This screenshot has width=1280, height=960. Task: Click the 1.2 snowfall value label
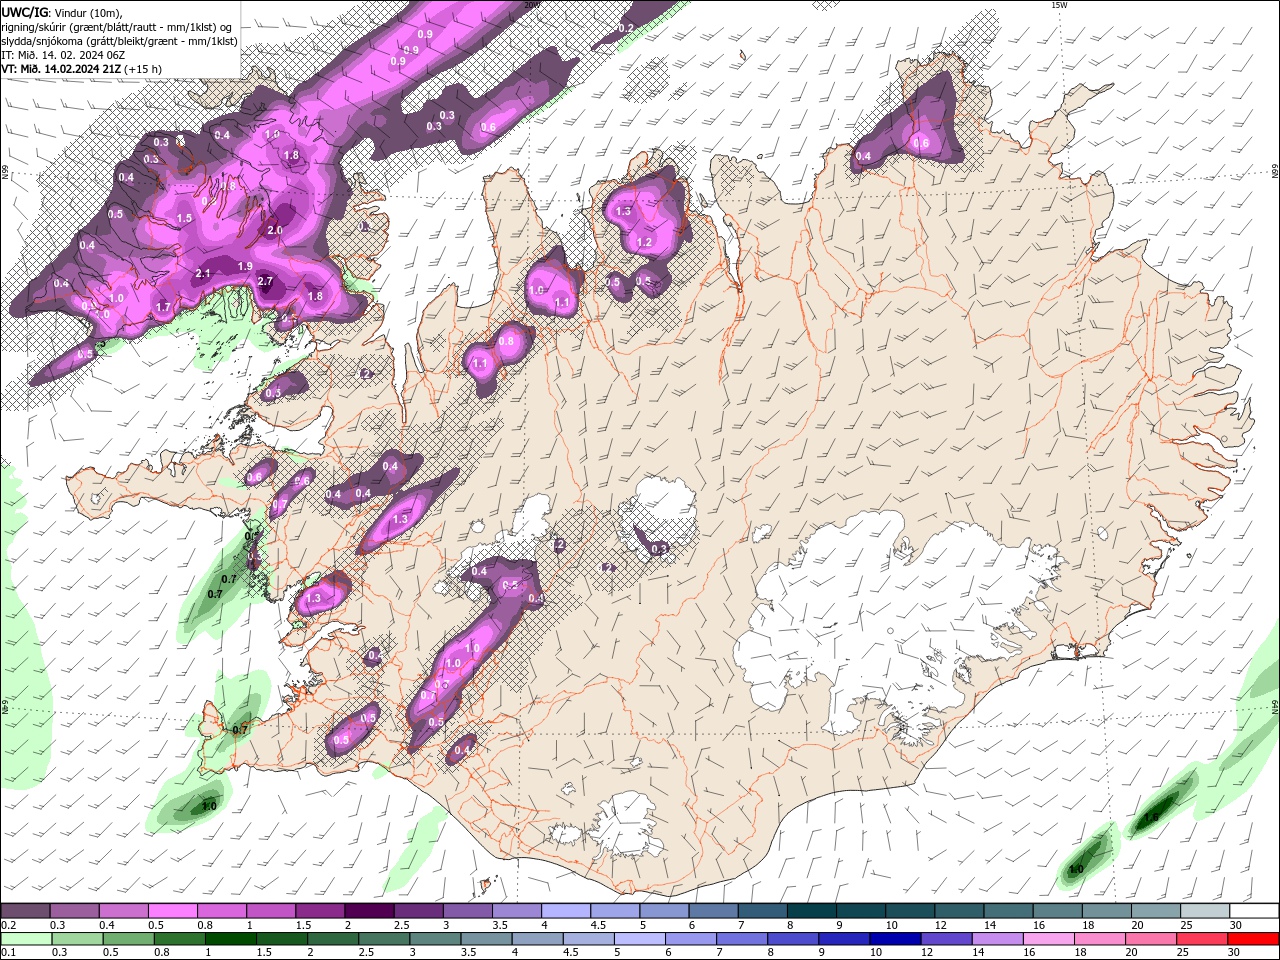tap(644, 242)
